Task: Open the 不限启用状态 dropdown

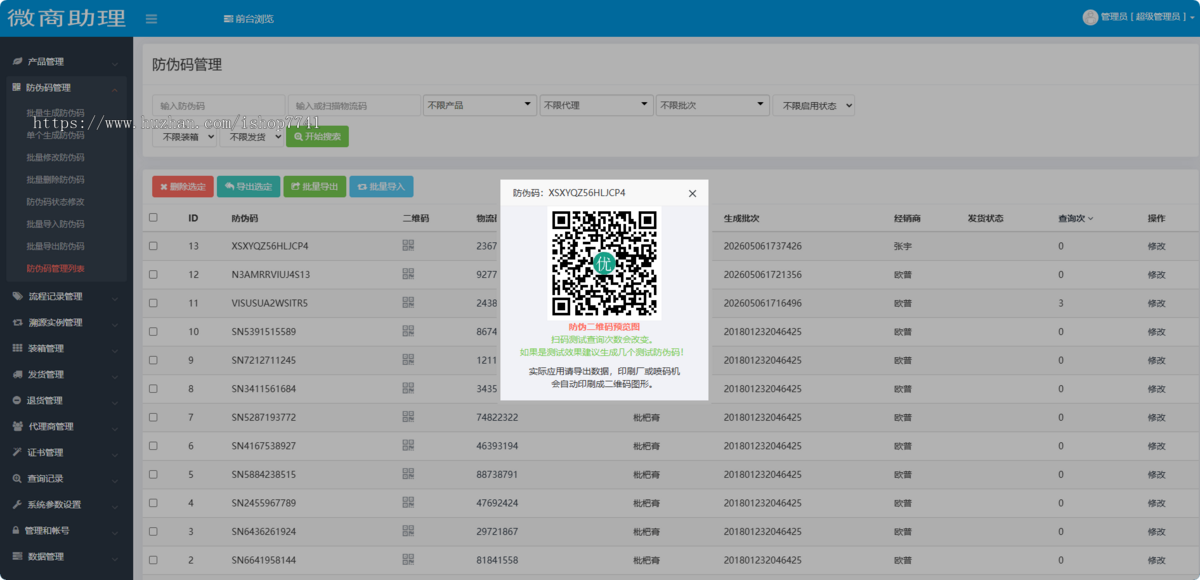Action: [x=814, y=105]
